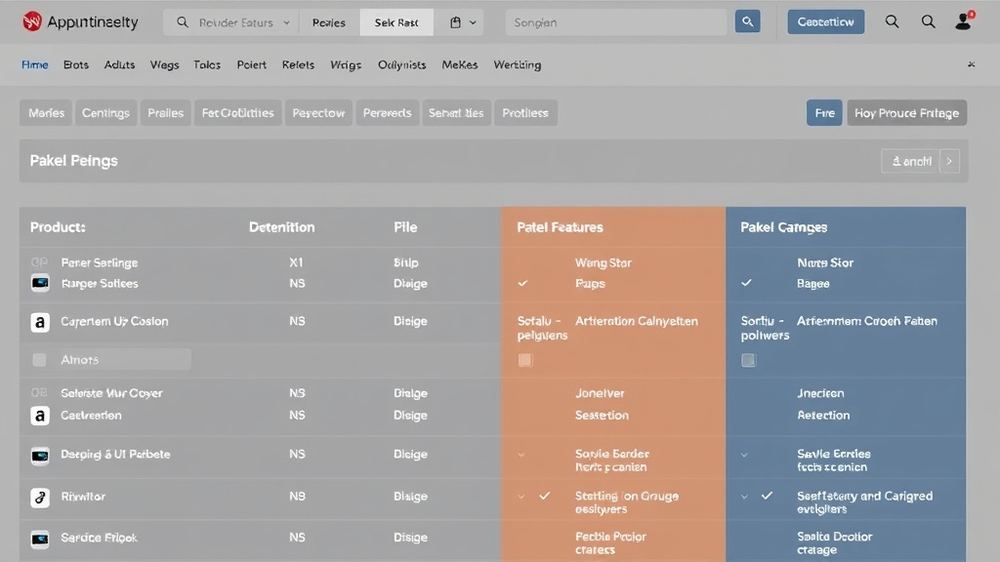Toggle the Bagee checkmark in Pakel Camges

(x=746, y=282)
